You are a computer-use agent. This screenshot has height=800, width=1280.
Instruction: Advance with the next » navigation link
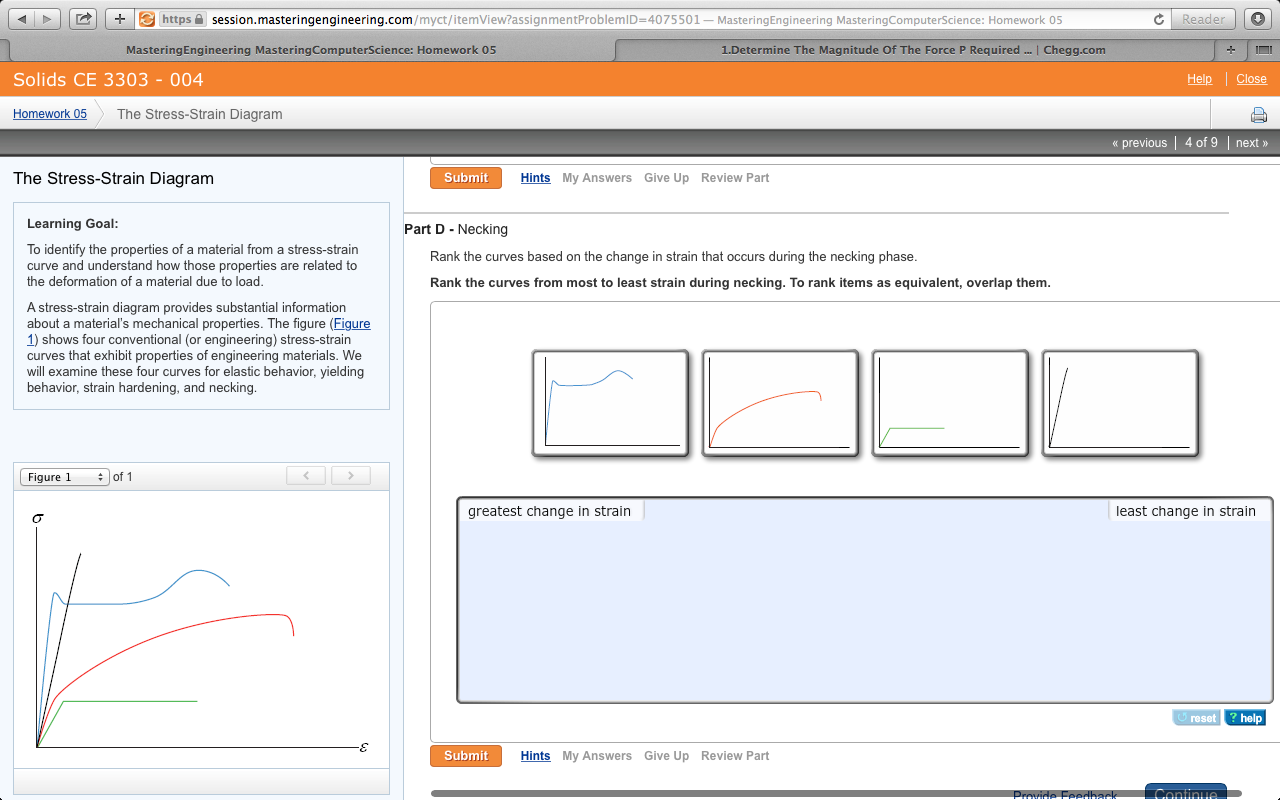(x=1251, y=142)
